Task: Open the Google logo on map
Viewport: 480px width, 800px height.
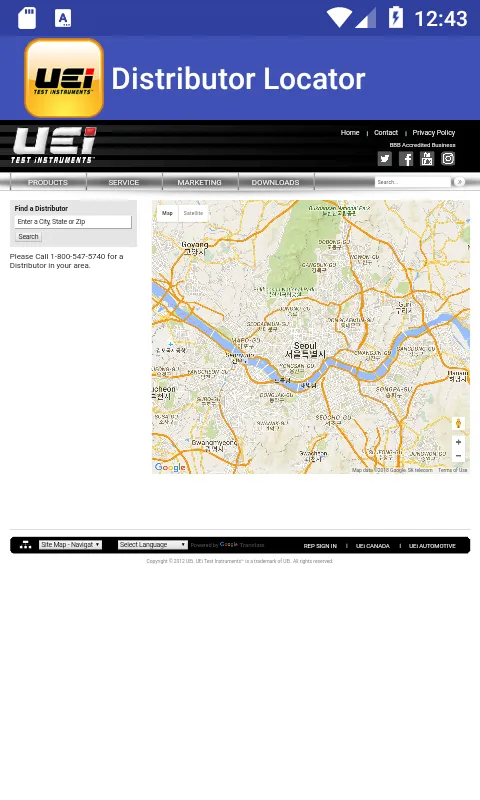Action: click(170, 467)
